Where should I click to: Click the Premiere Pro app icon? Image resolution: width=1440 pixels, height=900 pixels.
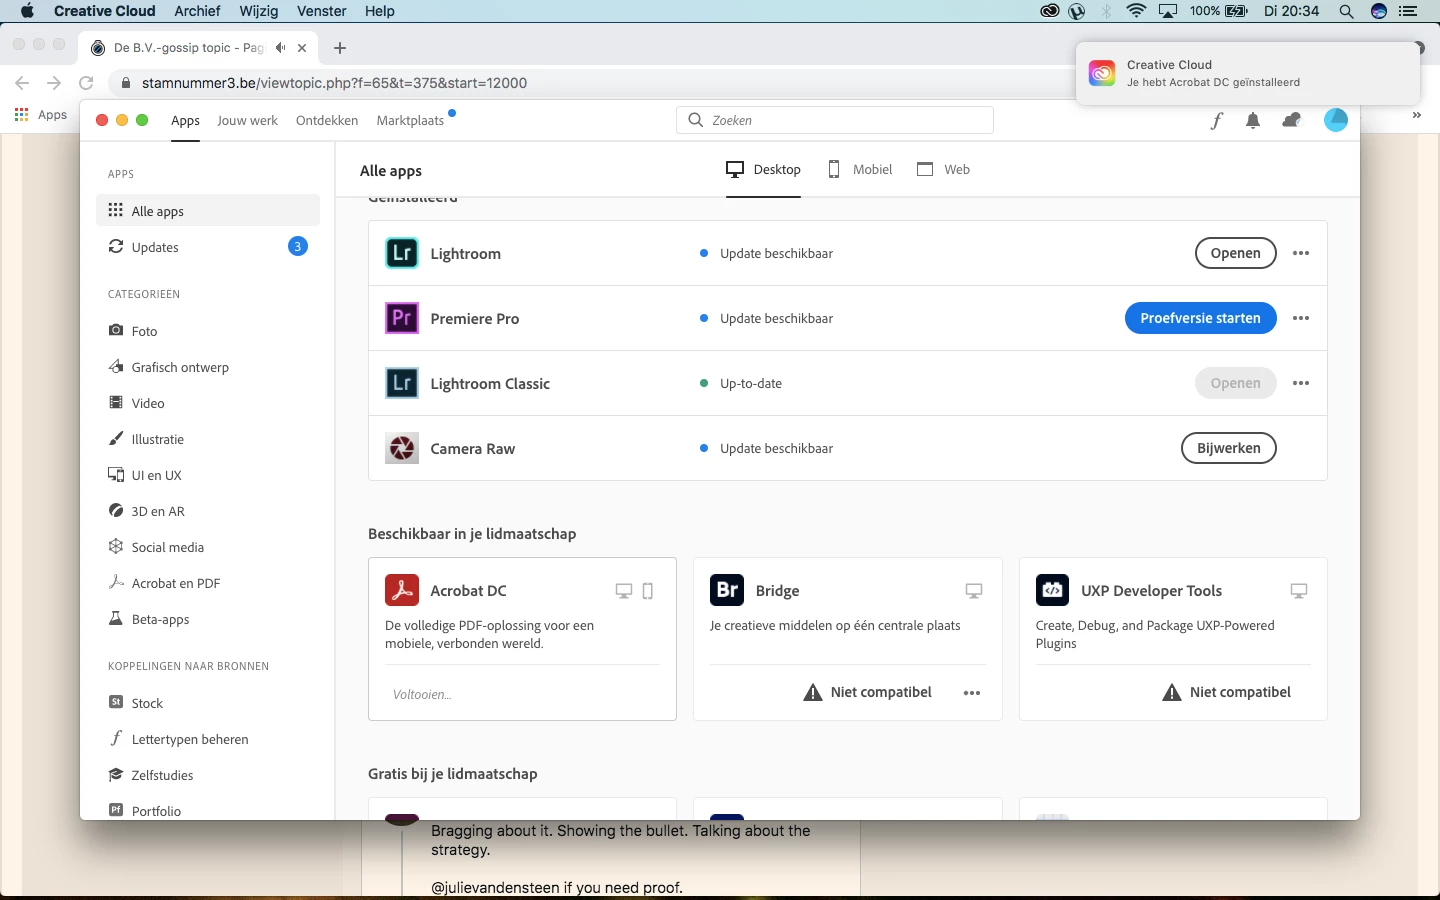(x=402, y=318)
